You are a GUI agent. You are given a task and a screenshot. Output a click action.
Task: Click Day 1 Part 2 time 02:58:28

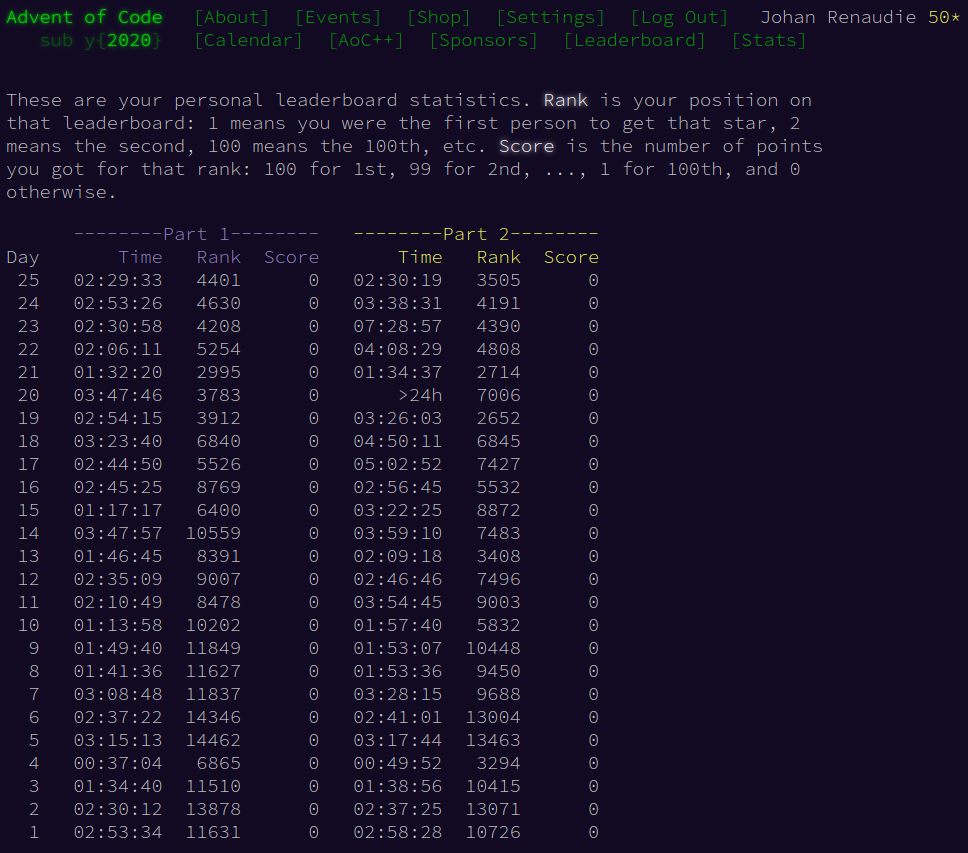click(398, 832)
